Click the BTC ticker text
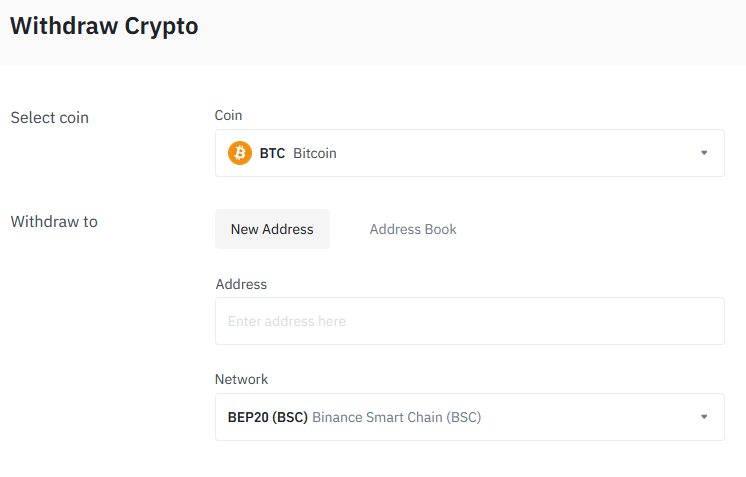The image size is (746, 477). pos(272,153)
